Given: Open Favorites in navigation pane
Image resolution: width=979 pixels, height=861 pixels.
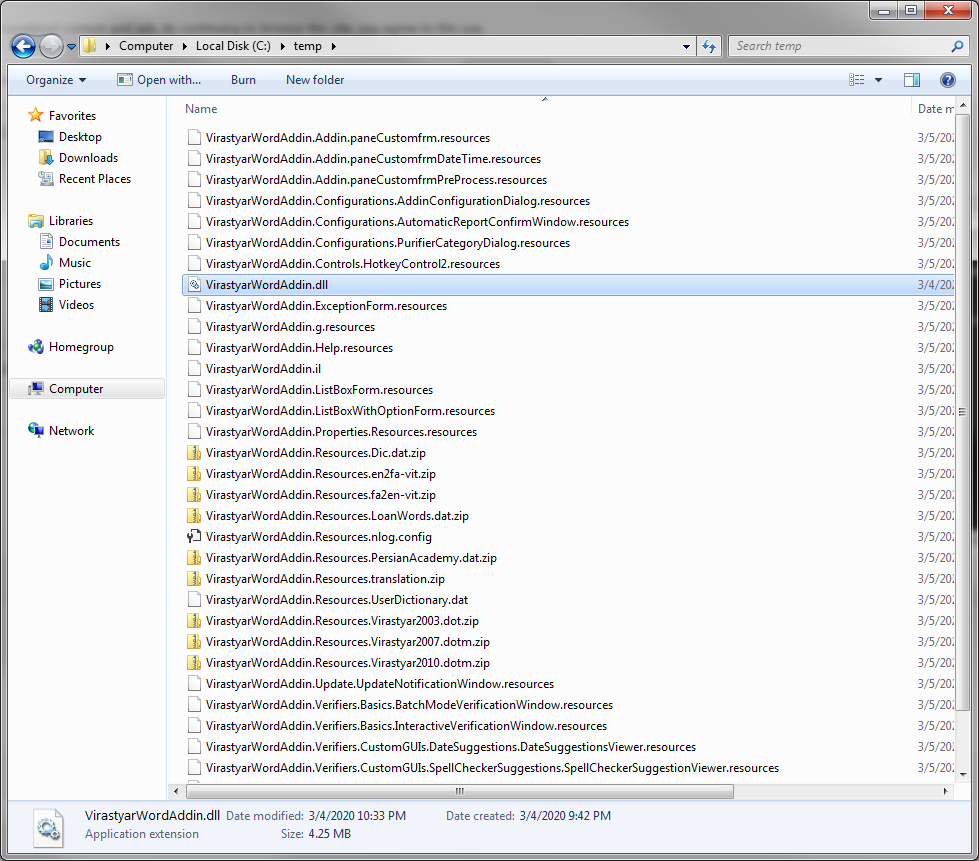Looking at the screenshot, I should point(72,116).
